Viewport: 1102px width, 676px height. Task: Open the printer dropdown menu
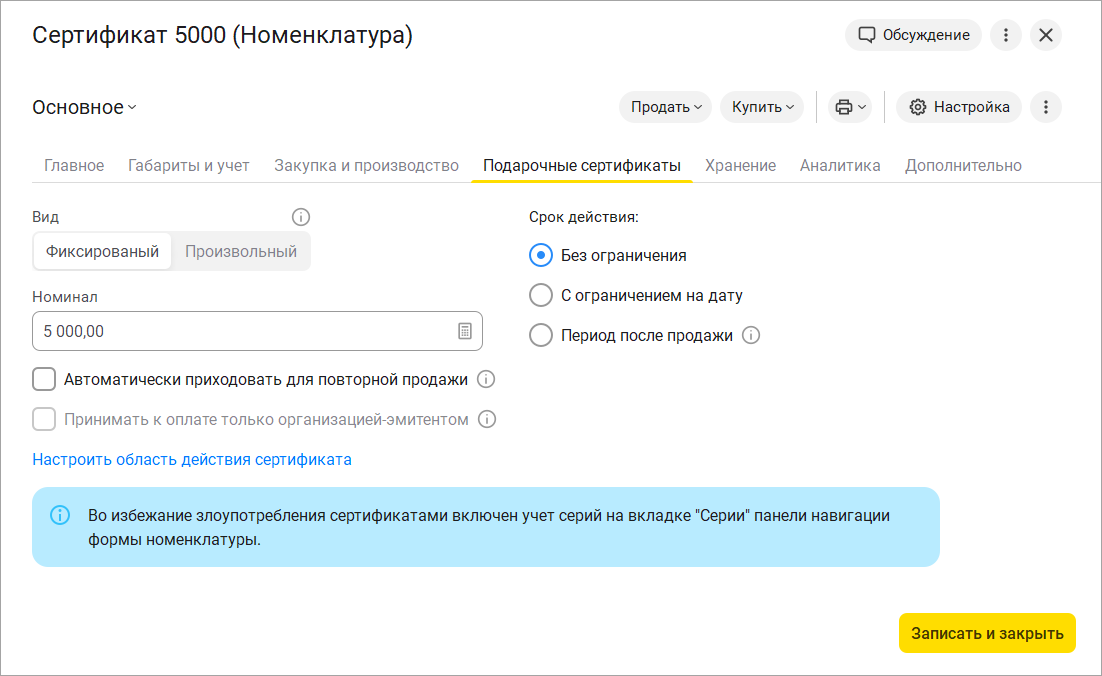point(850,107)
